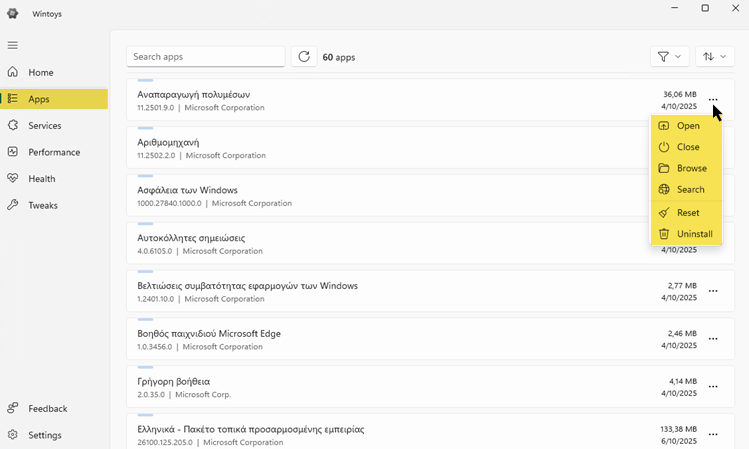Open more options for Microsoft Edge game assist

point(713,339)
